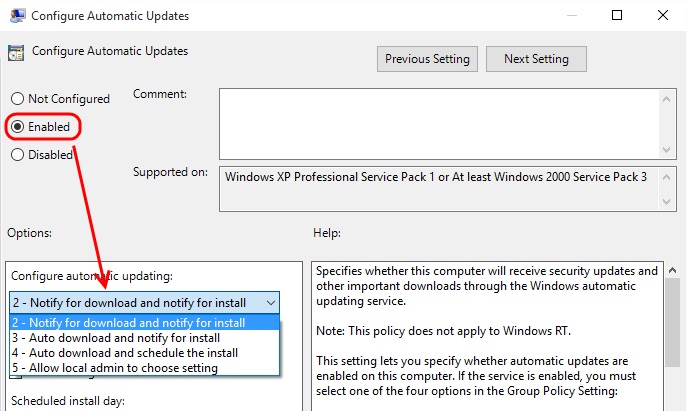Click the Supported on scroll down arrow
Viewport: 687px width, 411px height.
click(x=667, y=203)
